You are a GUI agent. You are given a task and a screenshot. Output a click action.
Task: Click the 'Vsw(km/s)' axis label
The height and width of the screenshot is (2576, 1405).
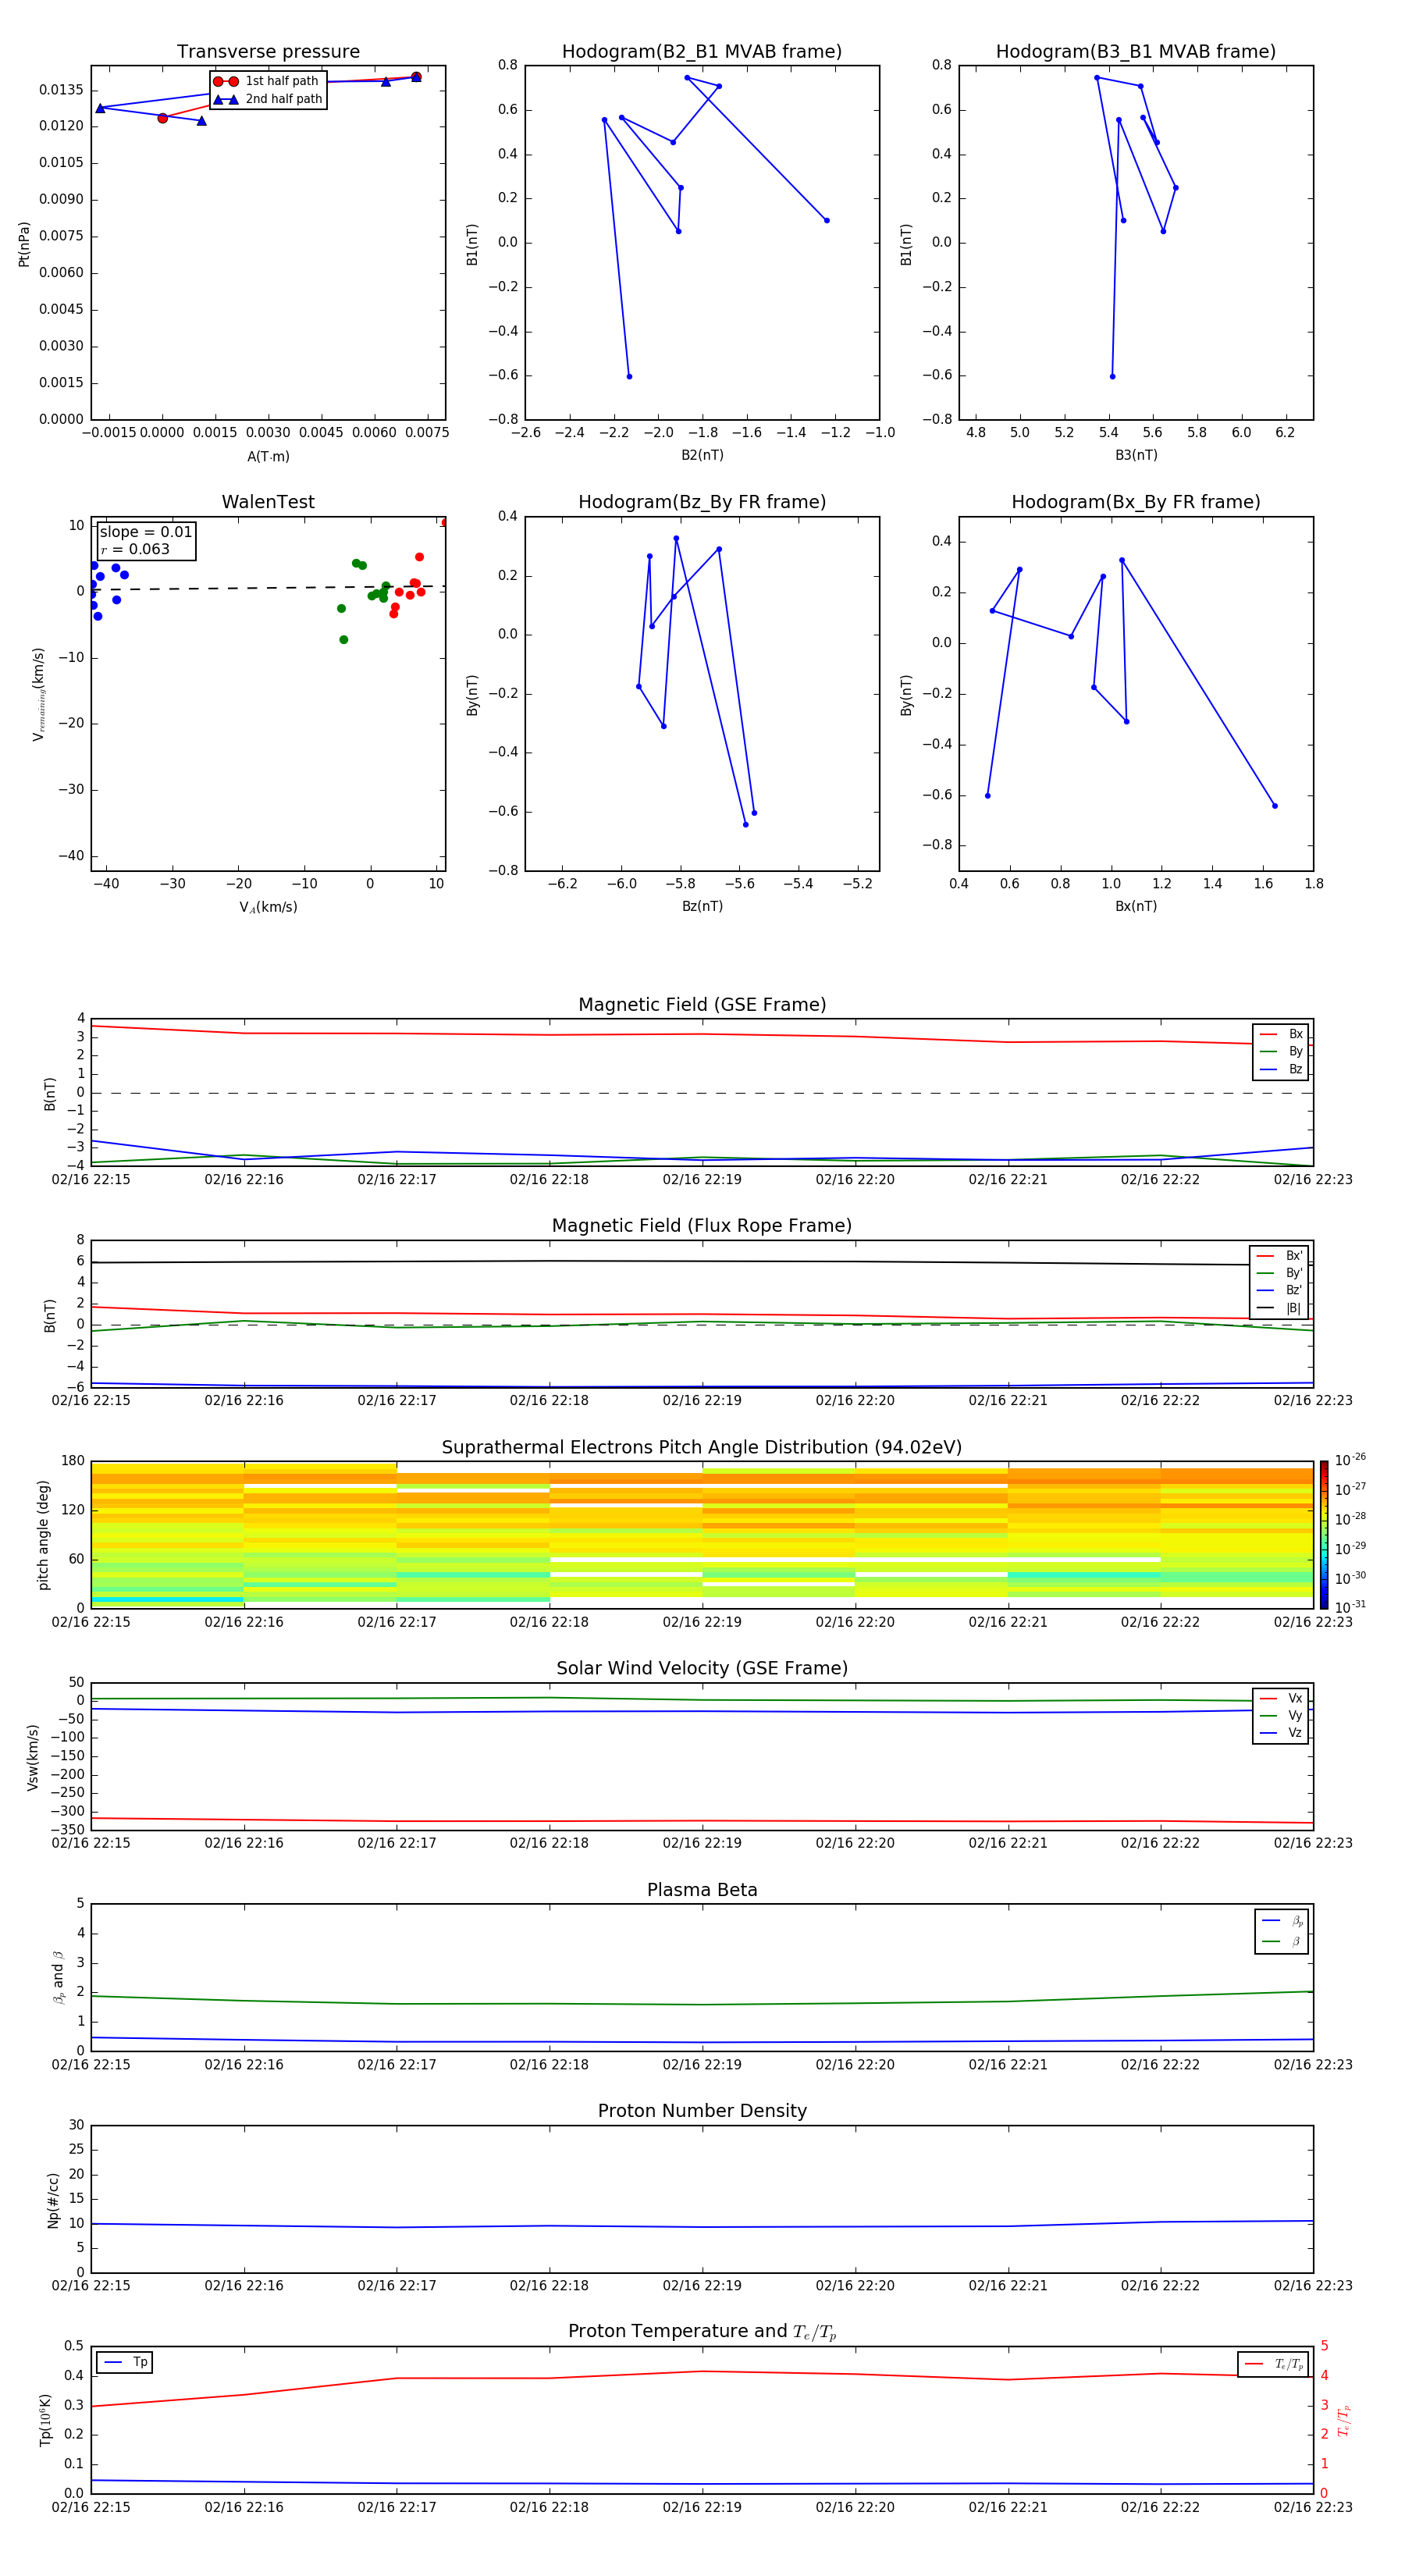[x=33, y=1757]
